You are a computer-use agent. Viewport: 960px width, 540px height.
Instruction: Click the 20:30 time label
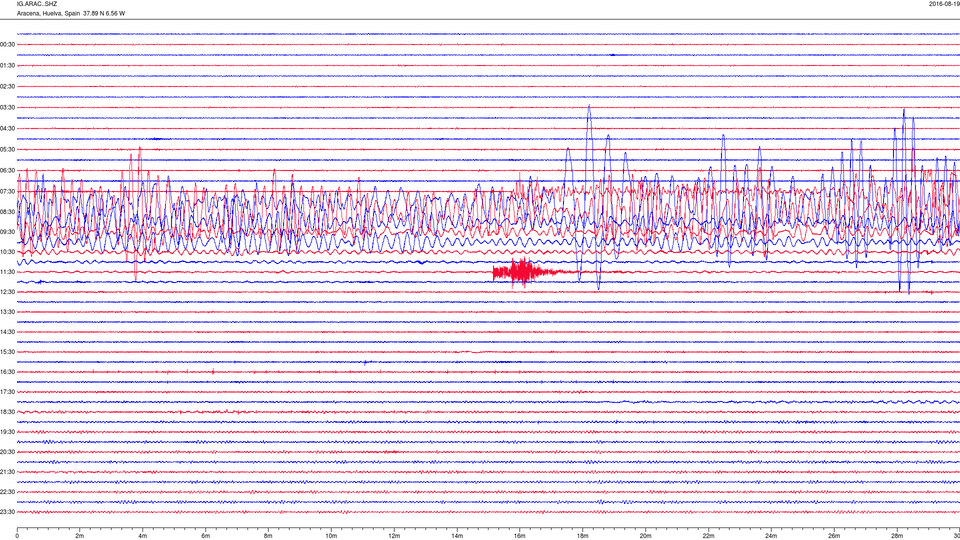[7, 452]
